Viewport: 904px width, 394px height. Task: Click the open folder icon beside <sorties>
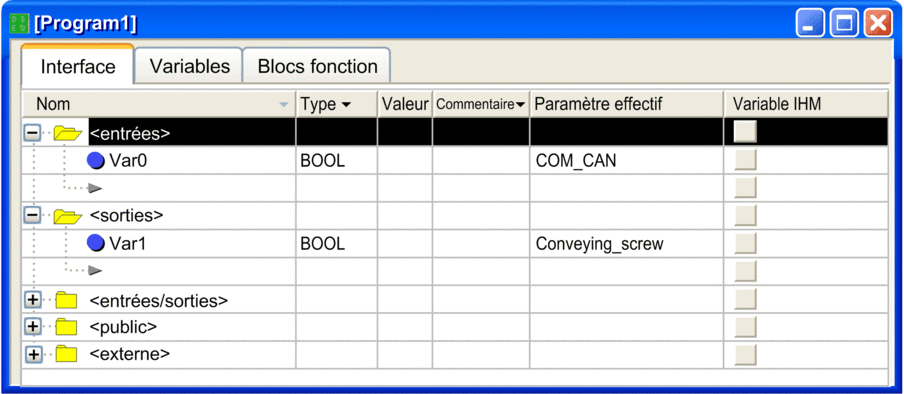(67, 216)
